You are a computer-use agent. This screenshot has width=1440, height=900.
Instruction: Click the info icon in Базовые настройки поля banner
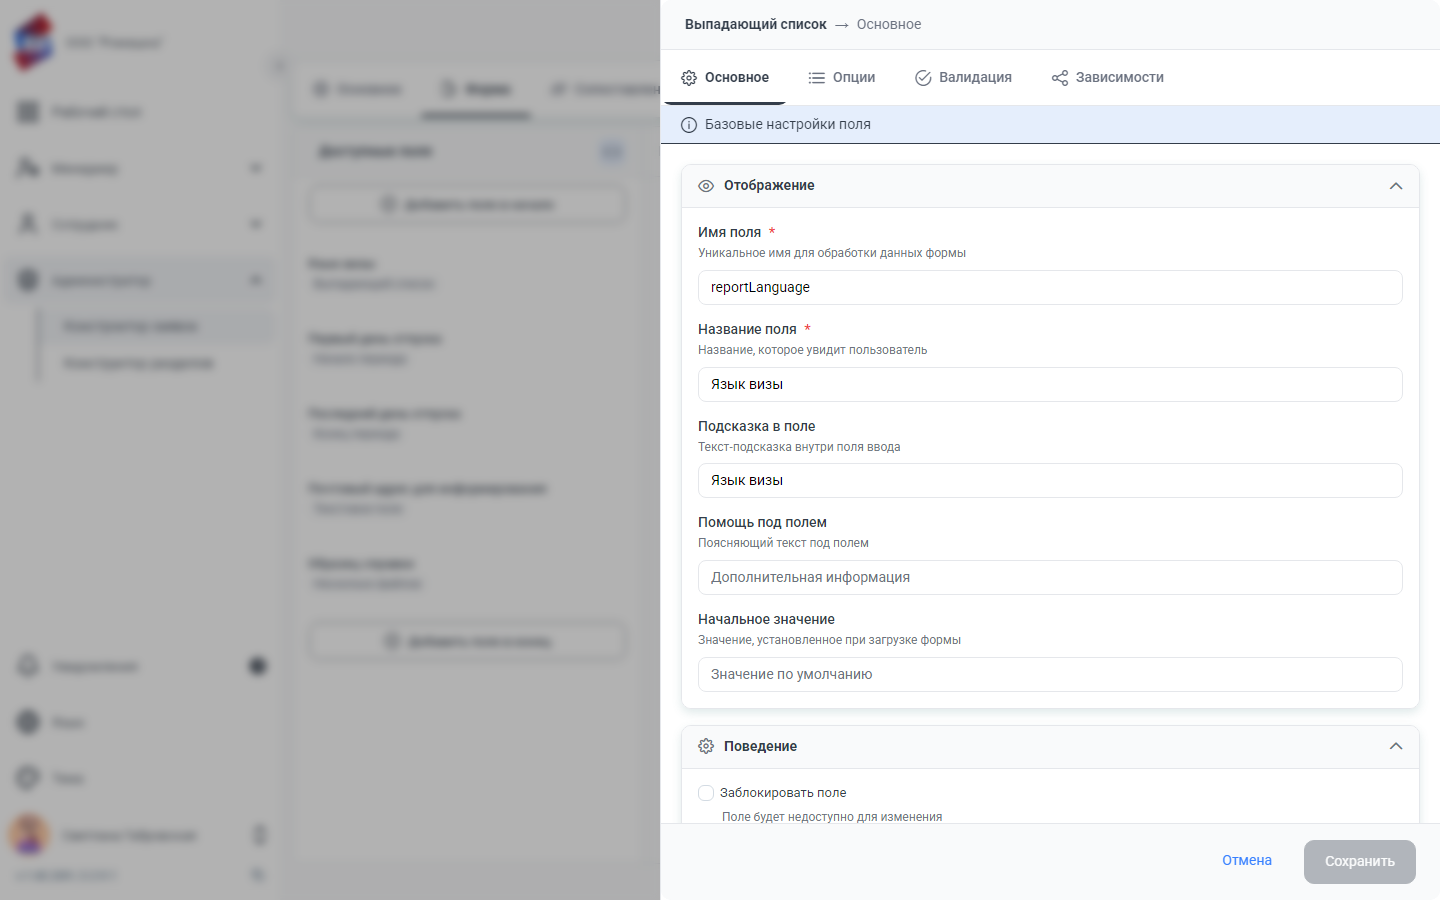pyautogui.click(x=689, y=125)
